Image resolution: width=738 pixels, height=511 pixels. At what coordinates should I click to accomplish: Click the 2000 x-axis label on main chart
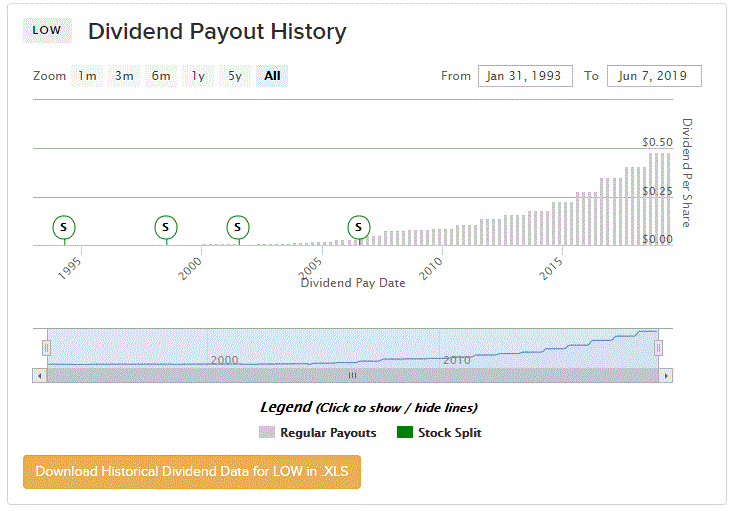click(190, 269)
